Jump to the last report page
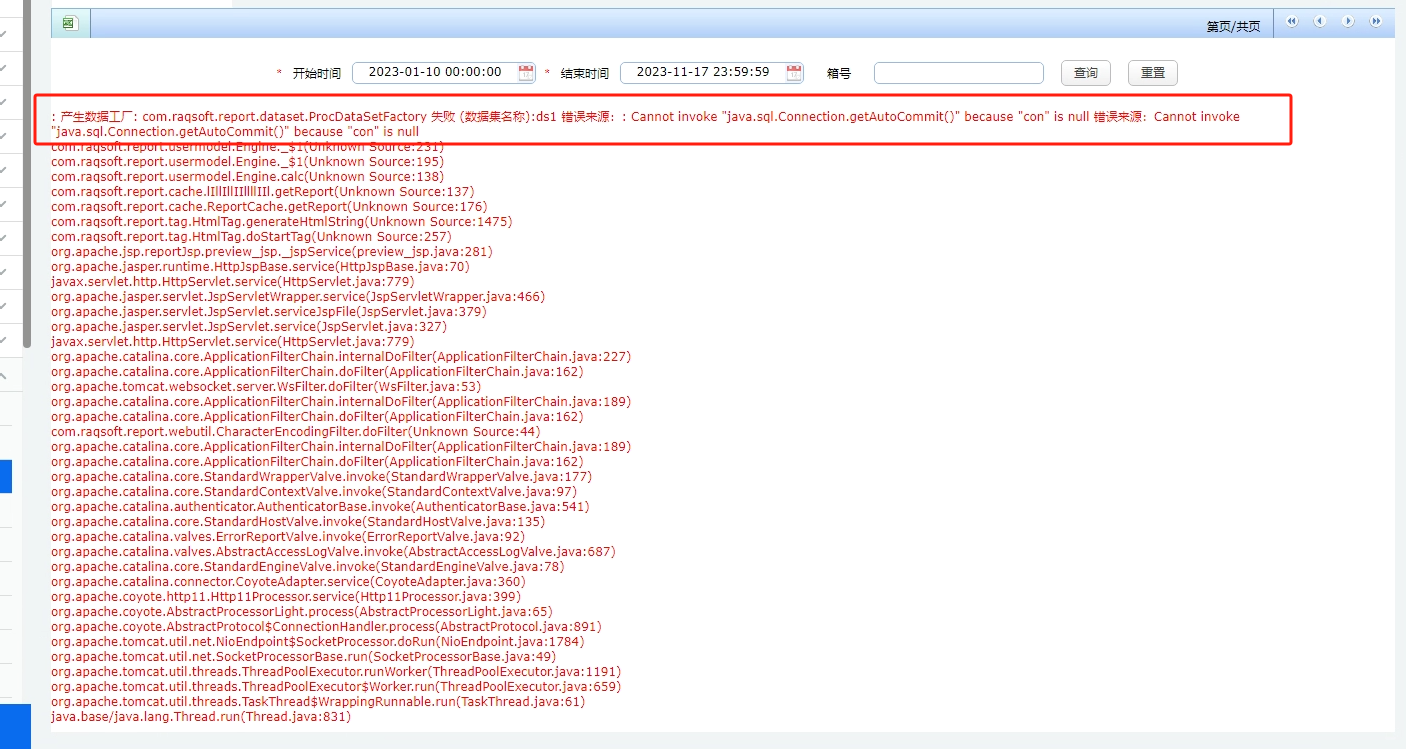The height and width of the screenshot is (749, 1406). (1376, 21)
